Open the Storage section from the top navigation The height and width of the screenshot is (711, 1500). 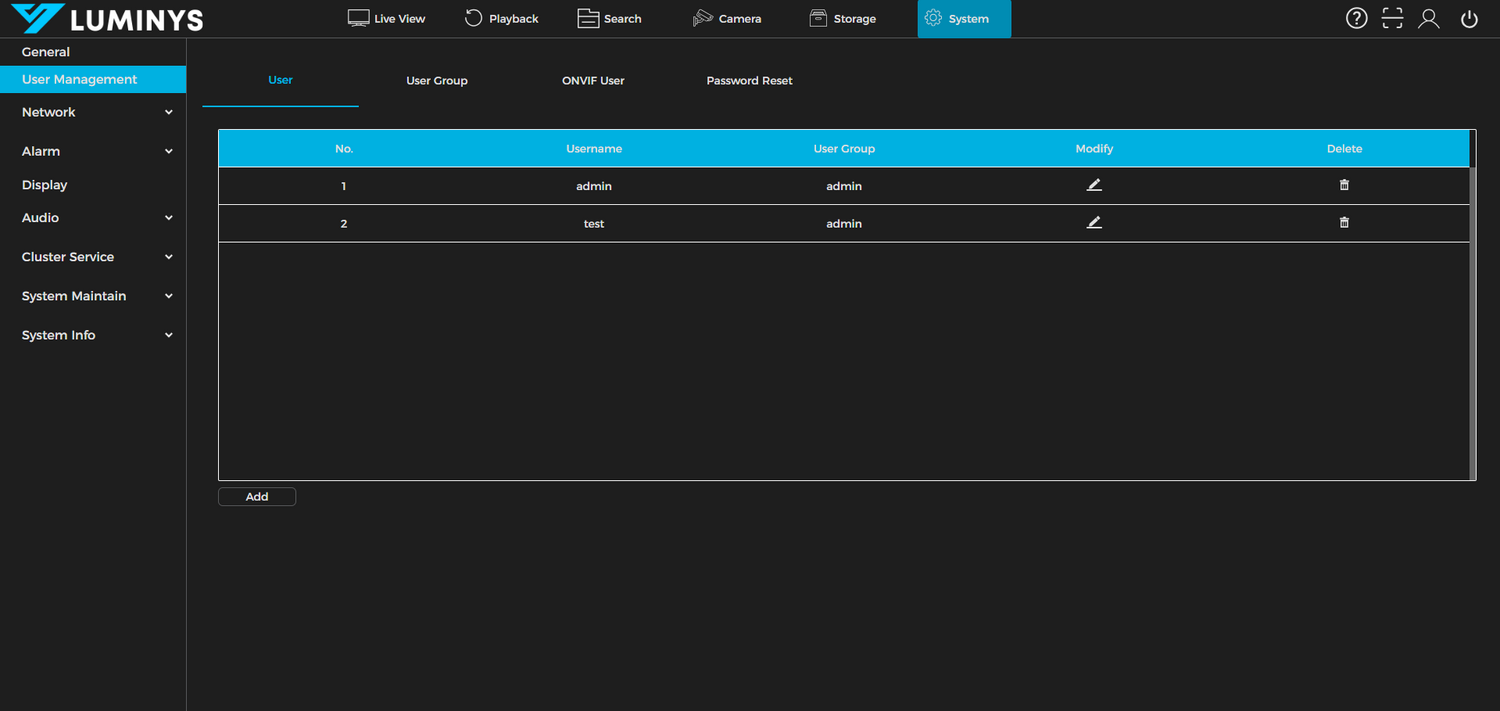(842, 18)
